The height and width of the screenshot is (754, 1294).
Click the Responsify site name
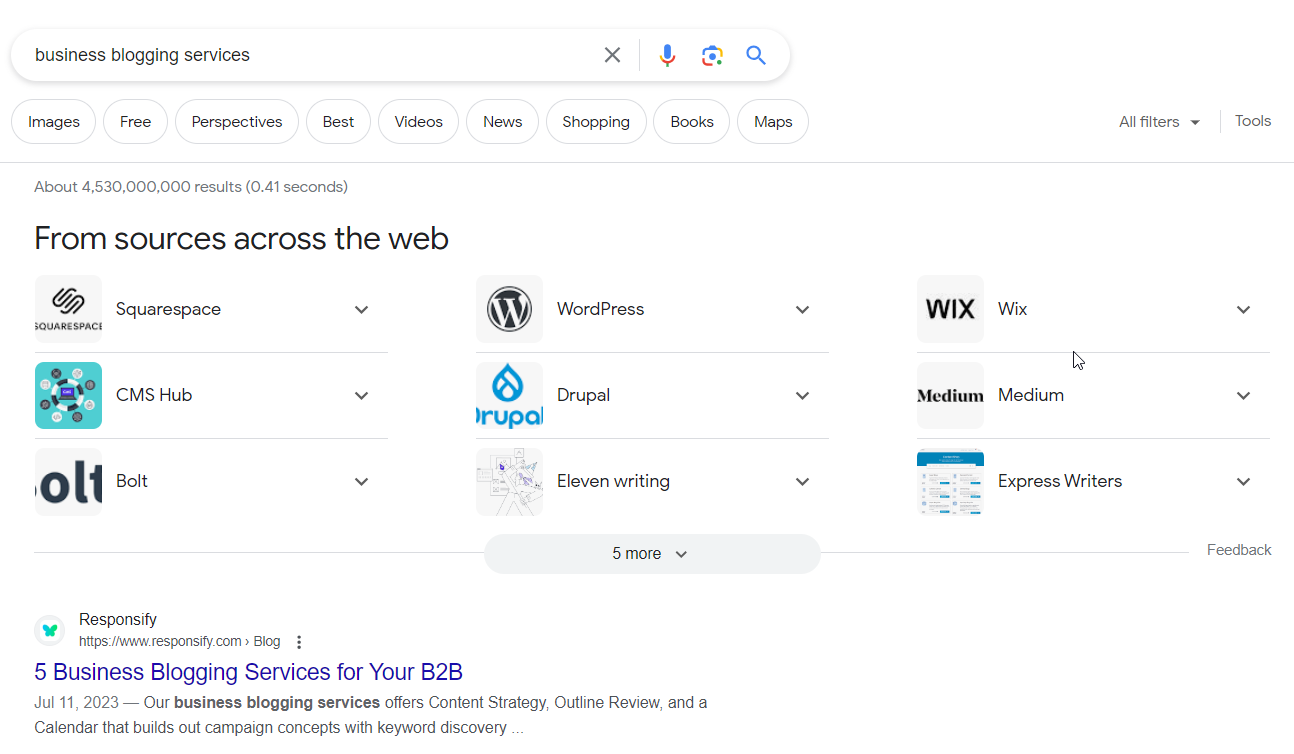[x=118, y=620]
